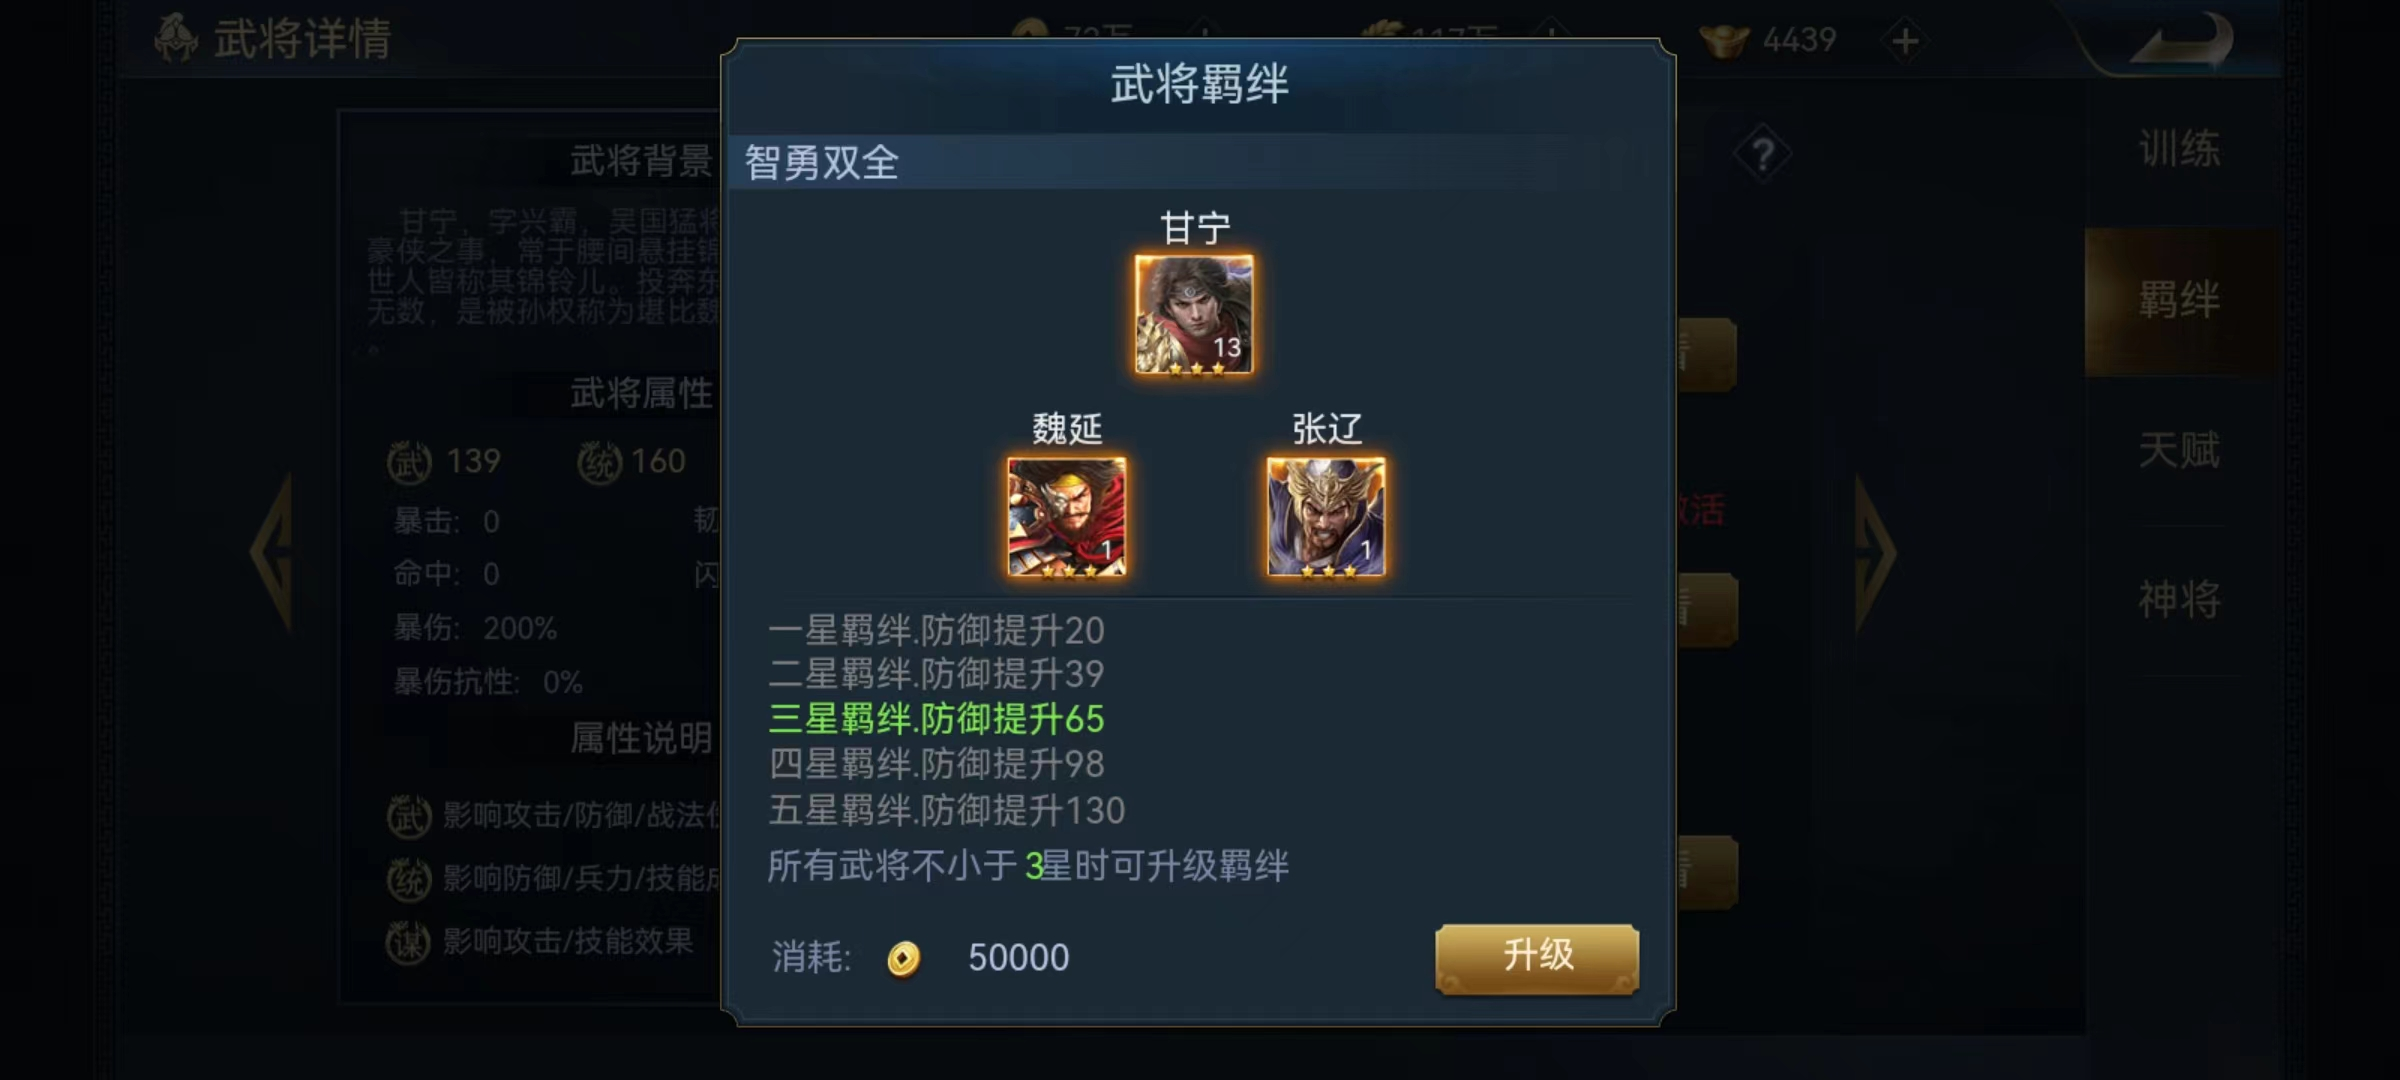
Task: Click the 谋 attribute icon in 属性说明
Action: pos(408,942)
